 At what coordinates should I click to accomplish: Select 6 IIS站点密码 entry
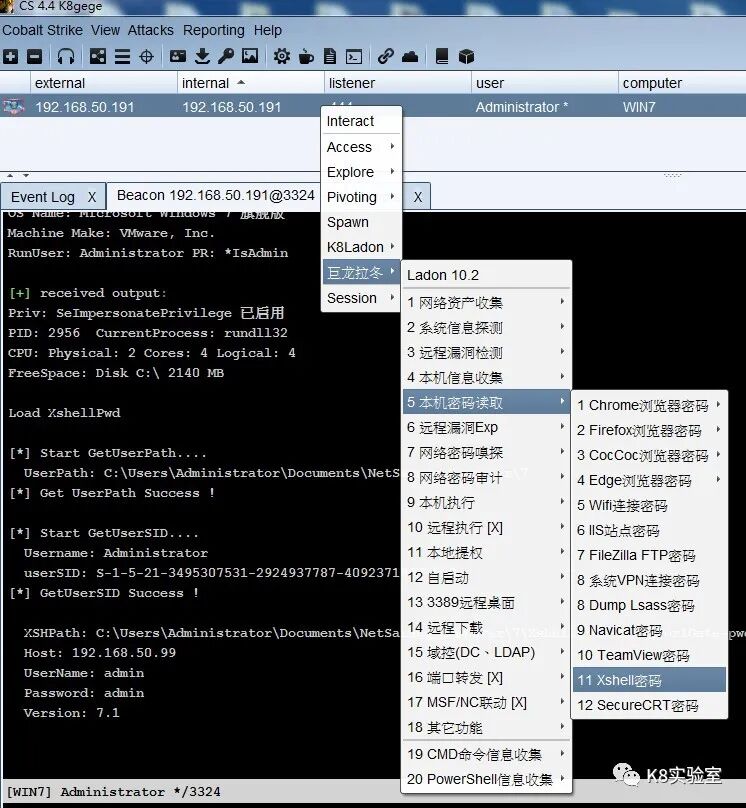click(649, 530)
